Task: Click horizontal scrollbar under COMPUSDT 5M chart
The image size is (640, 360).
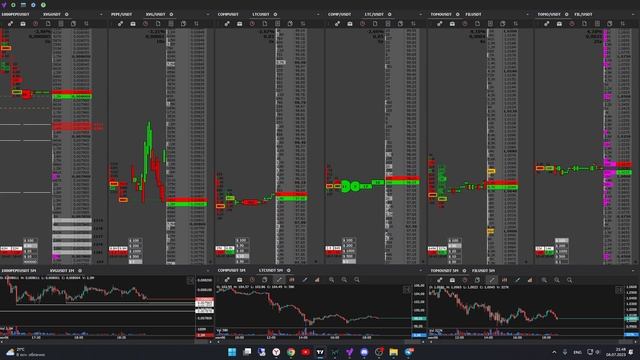Action: (x=320, y=342)
